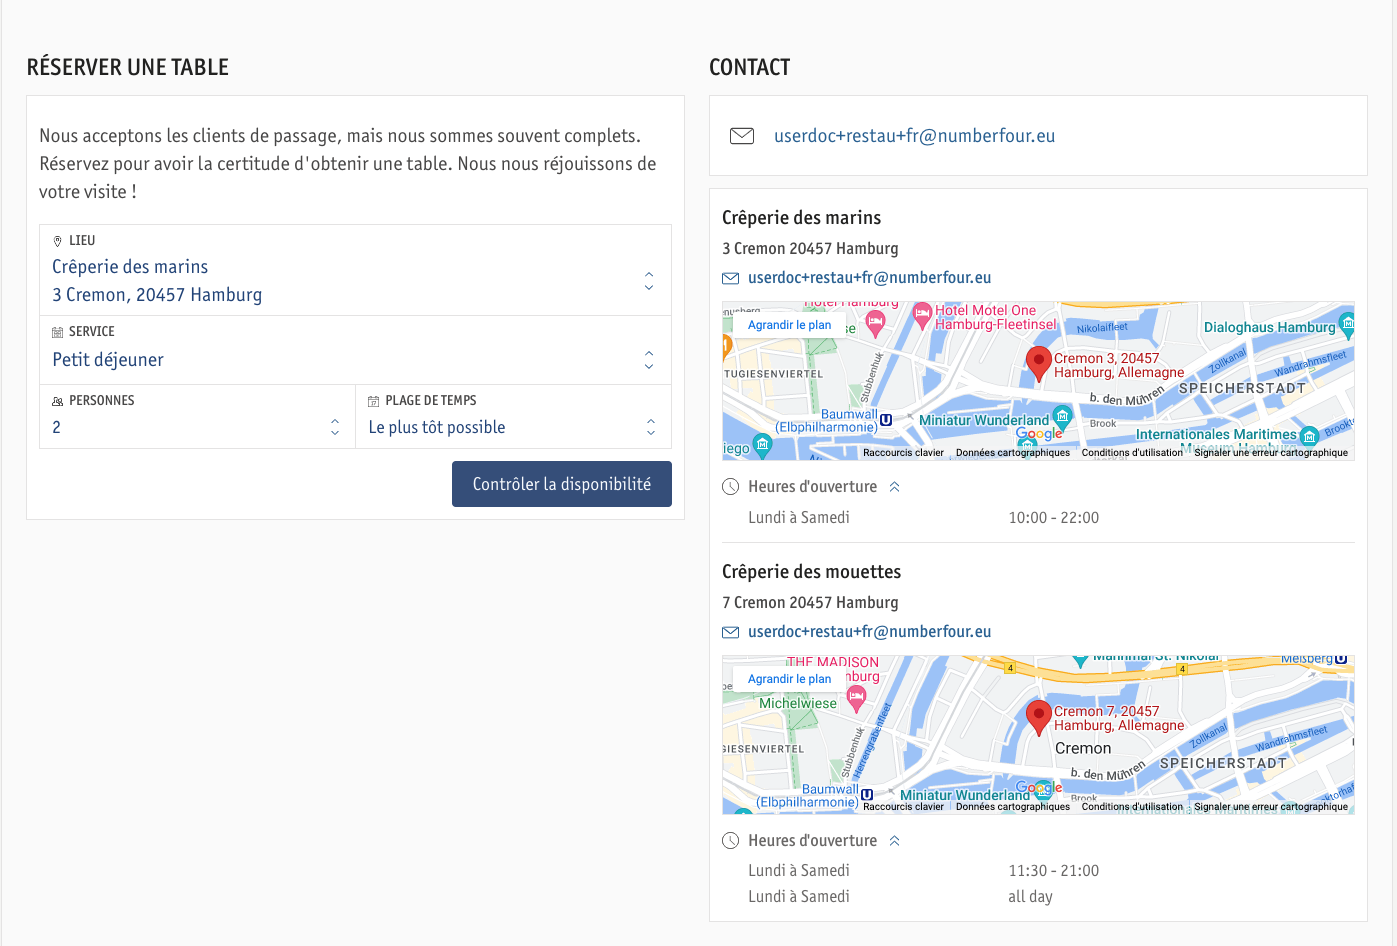Screen dimensions: 1397x946
Task: Collapse opening hours for Crêperie des mouettes
Action: tap(895, 841)
